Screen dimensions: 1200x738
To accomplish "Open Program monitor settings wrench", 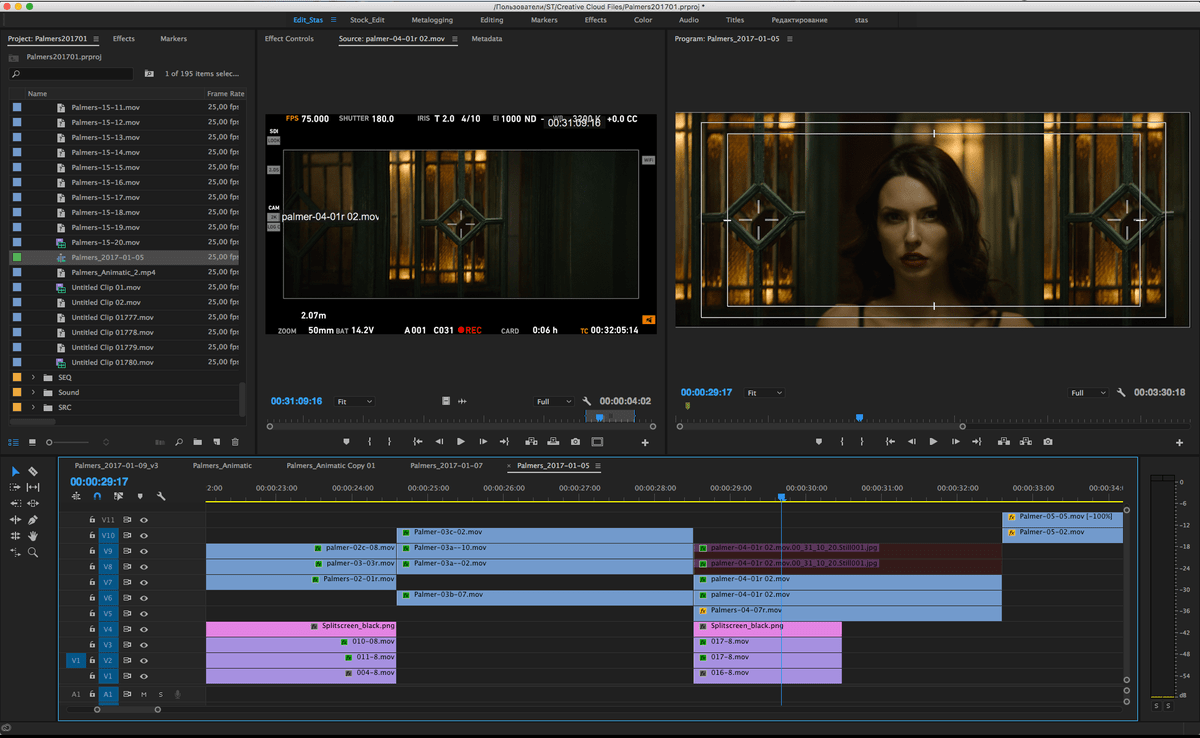I will click(1122, 393).
